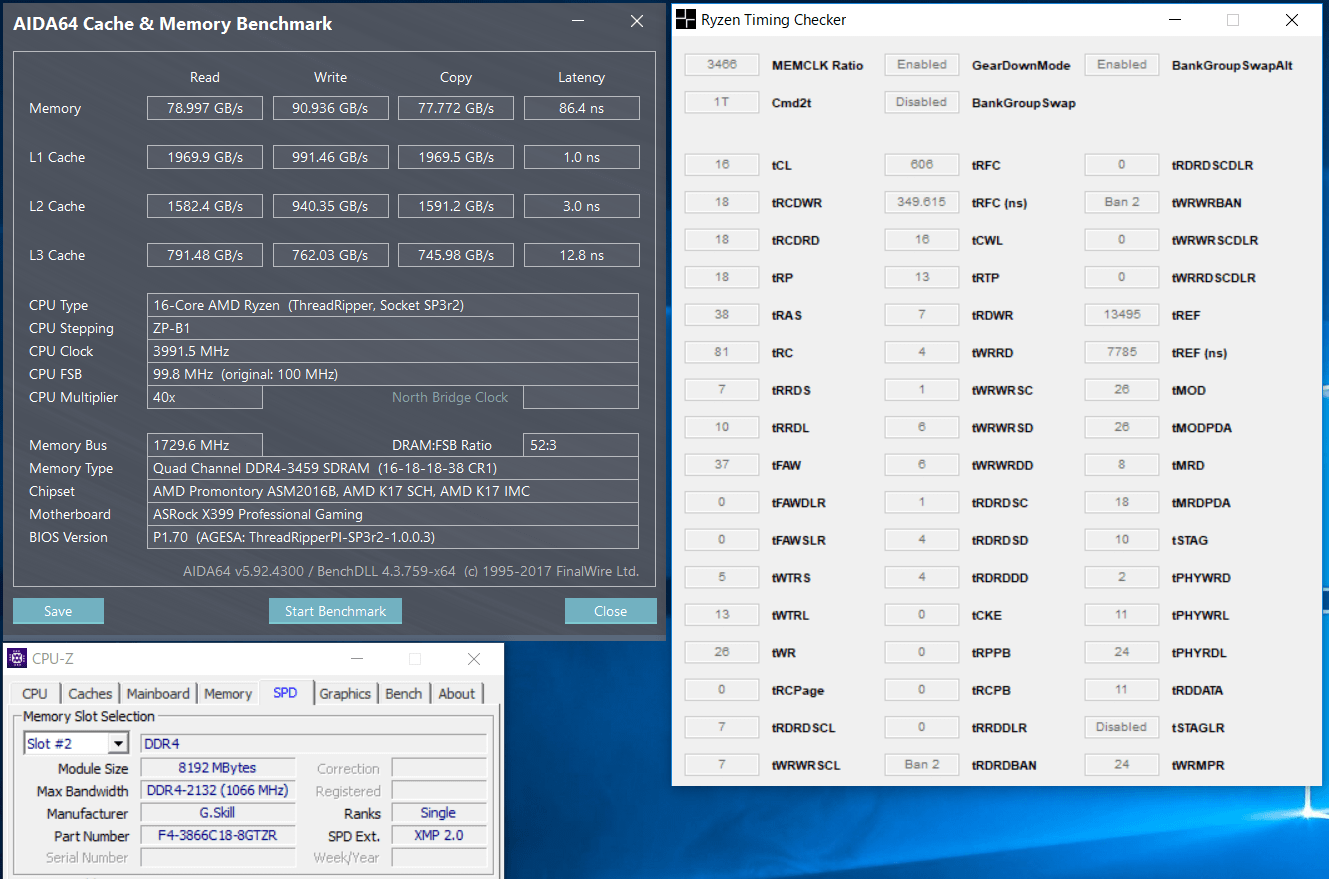
Task: Click the Ryzen Timing Checker title icon
Action: (685, 20)
